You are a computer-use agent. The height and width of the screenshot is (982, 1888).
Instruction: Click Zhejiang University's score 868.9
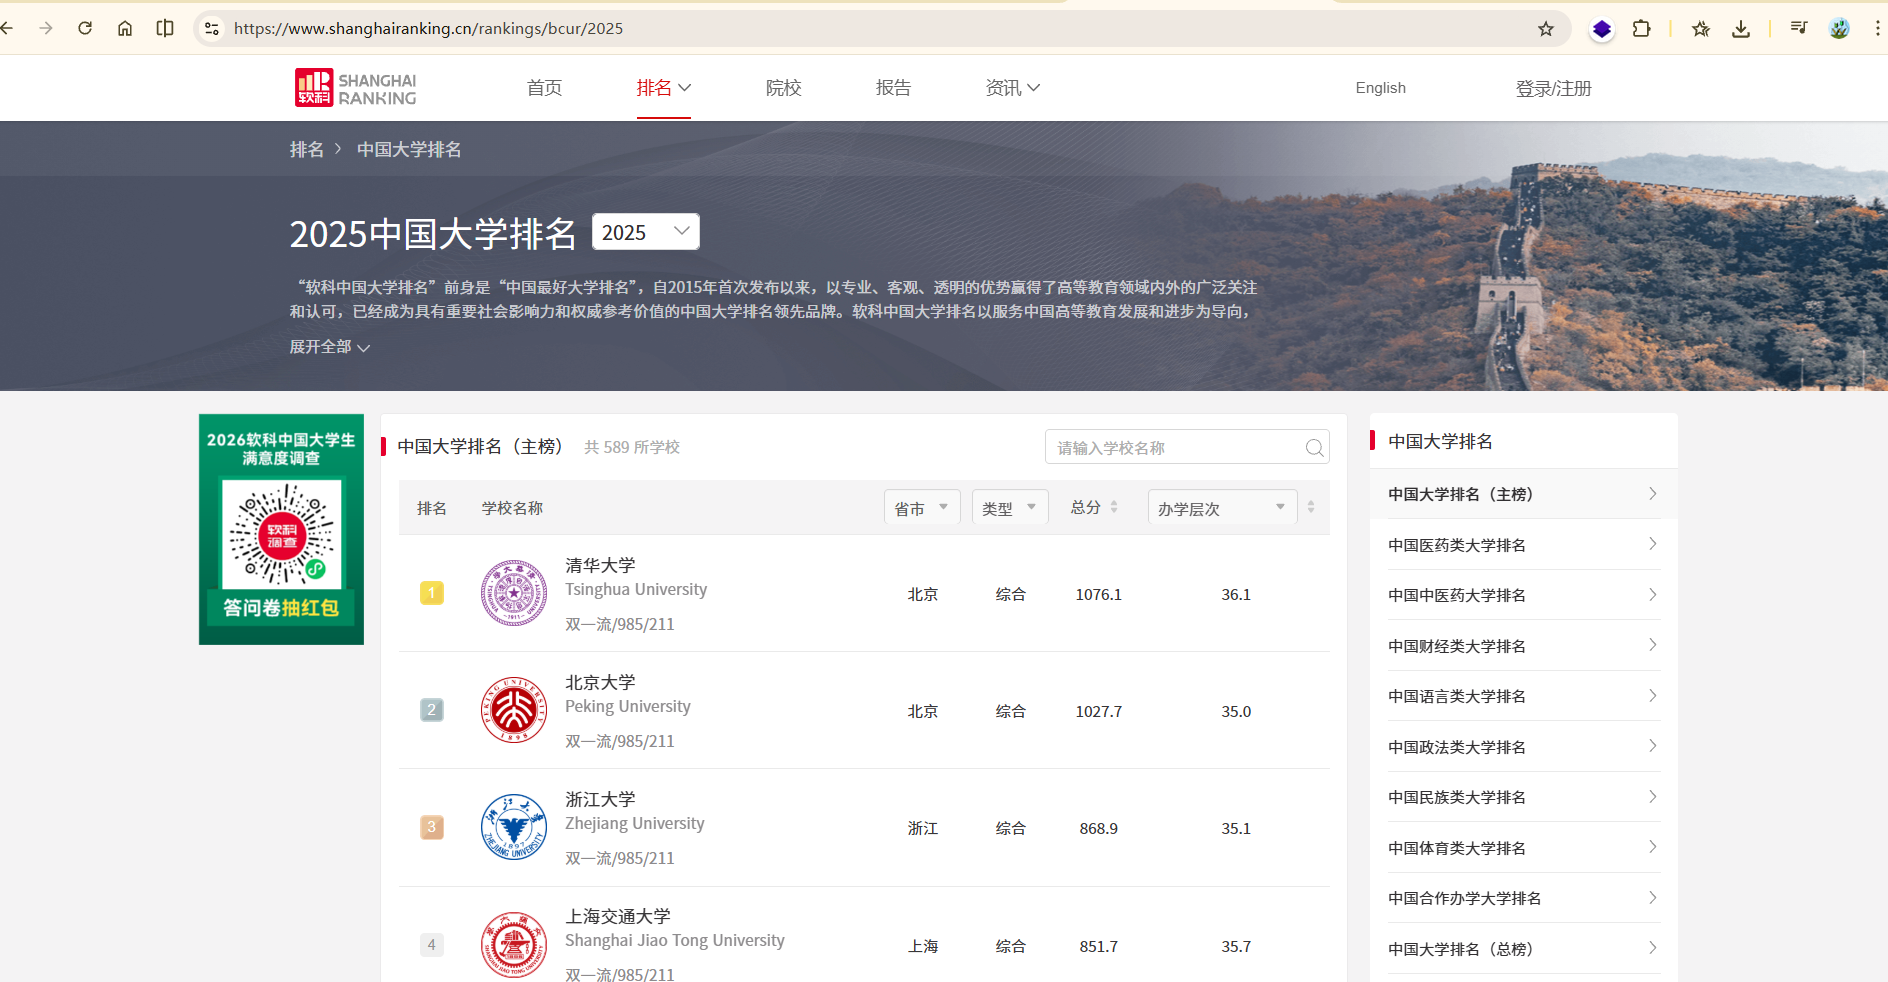1099,828
